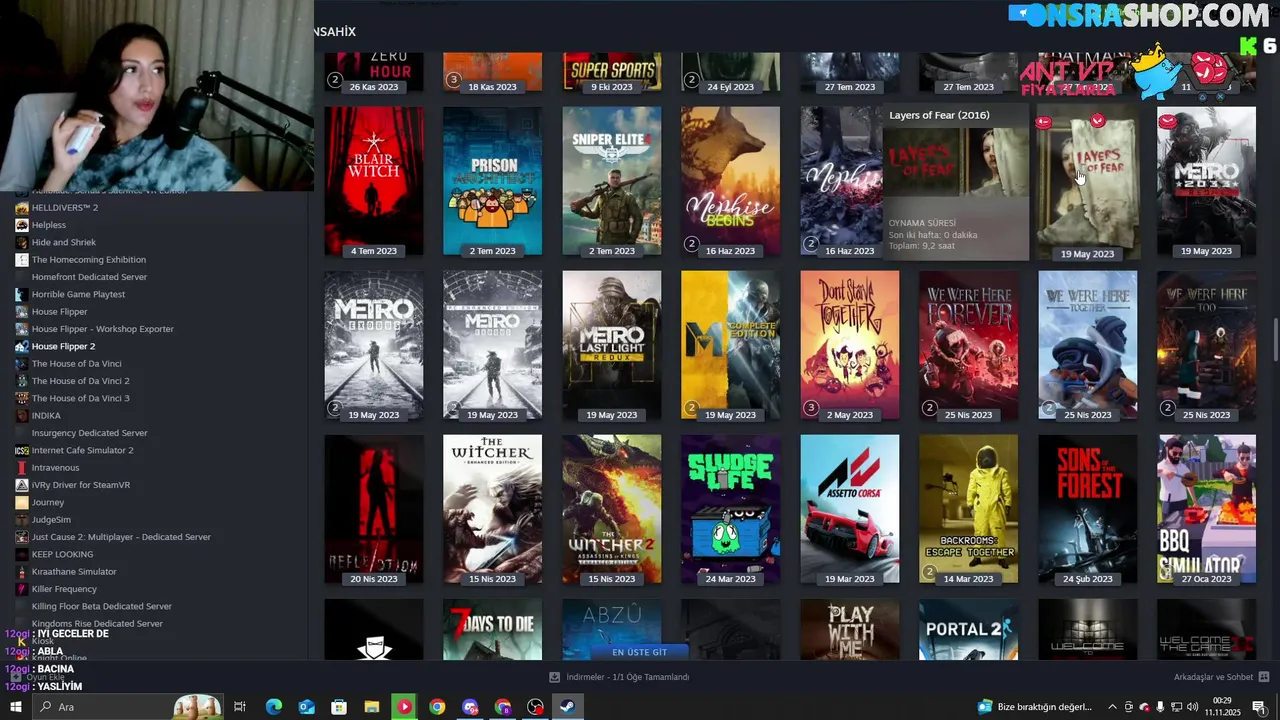The height and width of the screenshot is (720, 1280).
Task: Click the Sons of the Forest cover
Action: 1087,509
